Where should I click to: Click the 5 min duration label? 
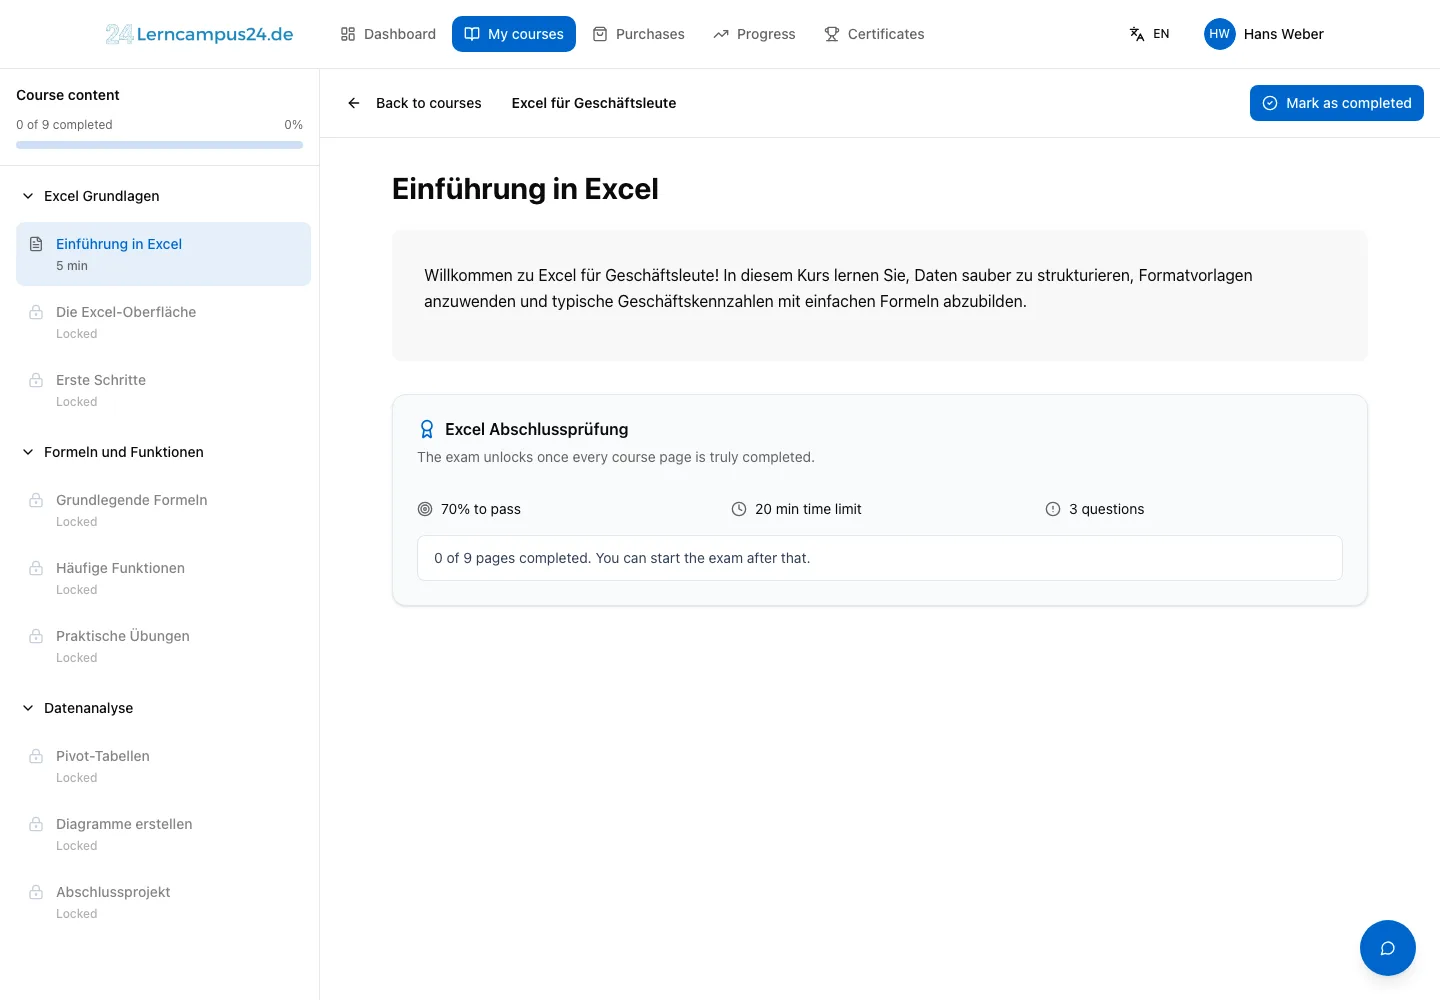(72, 266)
